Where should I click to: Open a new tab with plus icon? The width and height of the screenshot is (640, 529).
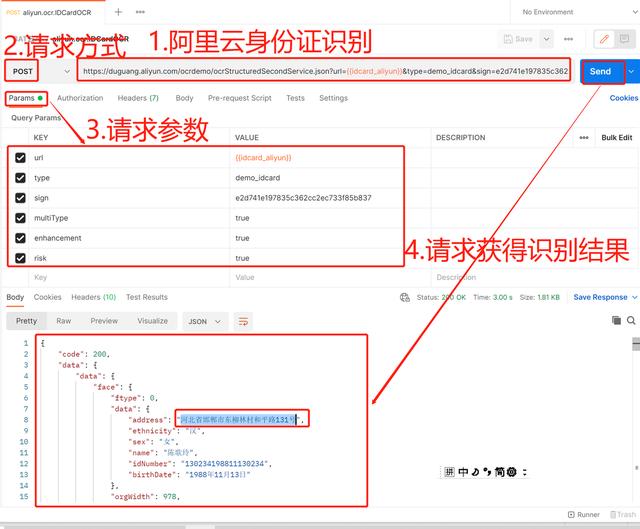pyautogui.click(x=118, y=12)
